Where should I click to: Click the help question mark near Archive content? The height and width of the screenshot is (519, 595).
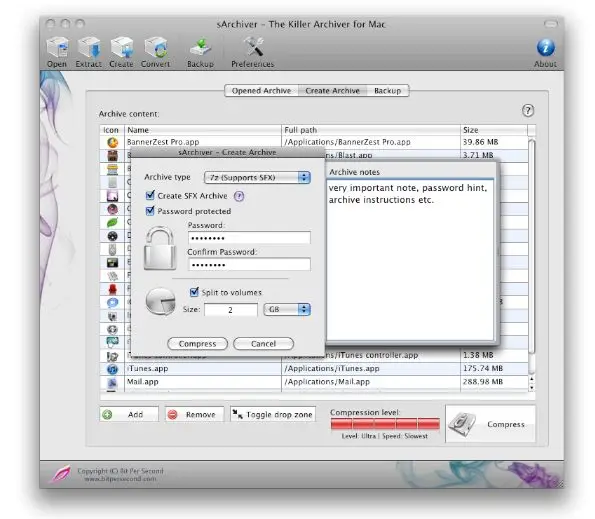(528, 111)
